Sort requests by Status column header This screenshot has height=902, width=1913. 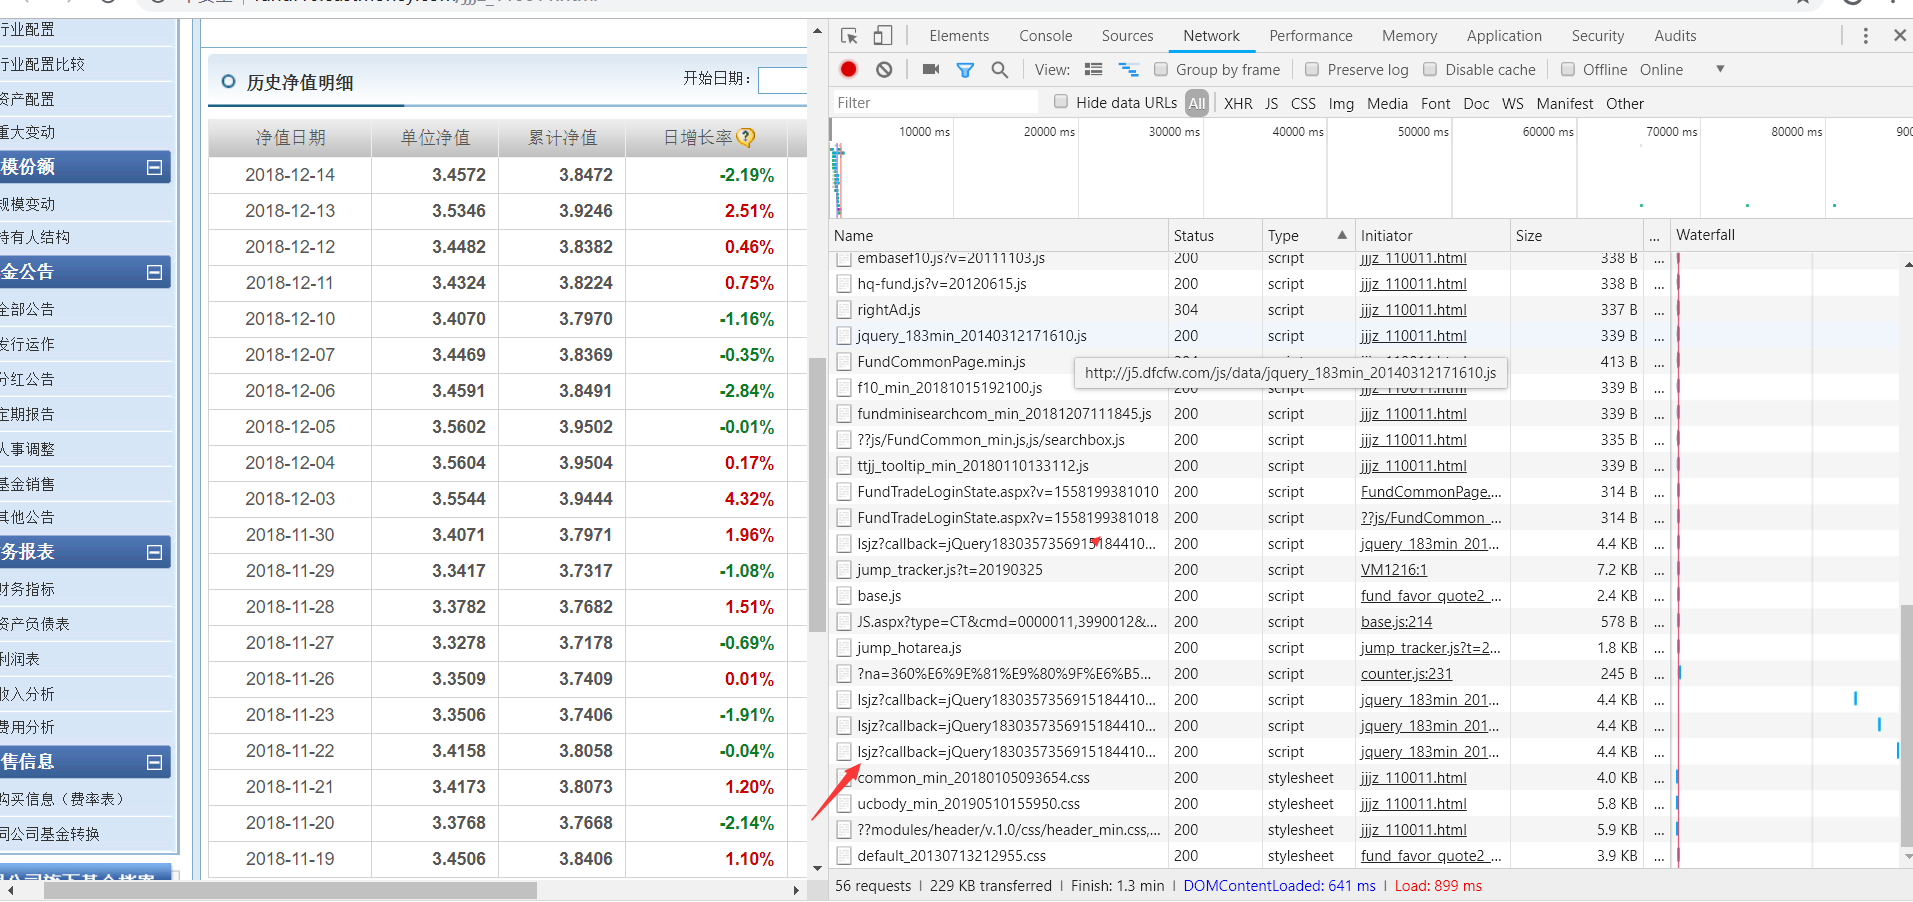click(x=1215, y=235)
